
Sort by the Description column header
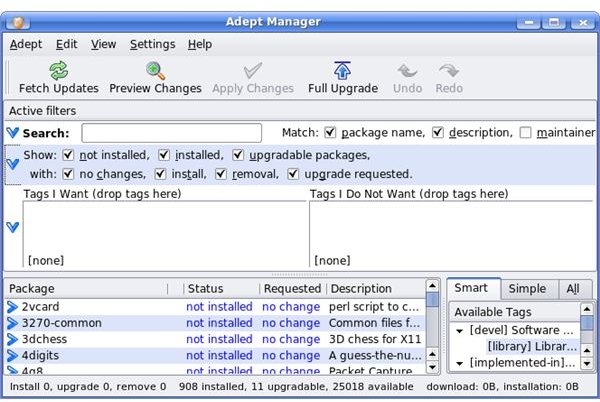click(x=376, y=289)
